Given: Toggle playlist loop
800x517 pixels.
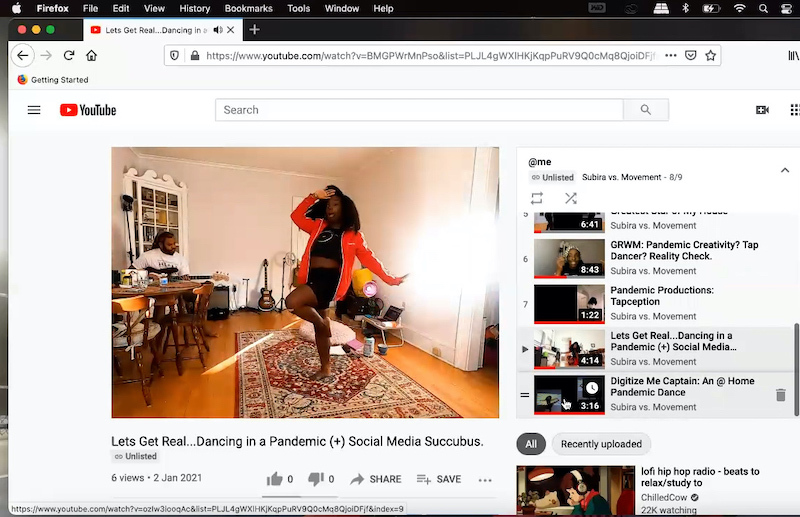Looking at the screenshot, I should point(537,198).
